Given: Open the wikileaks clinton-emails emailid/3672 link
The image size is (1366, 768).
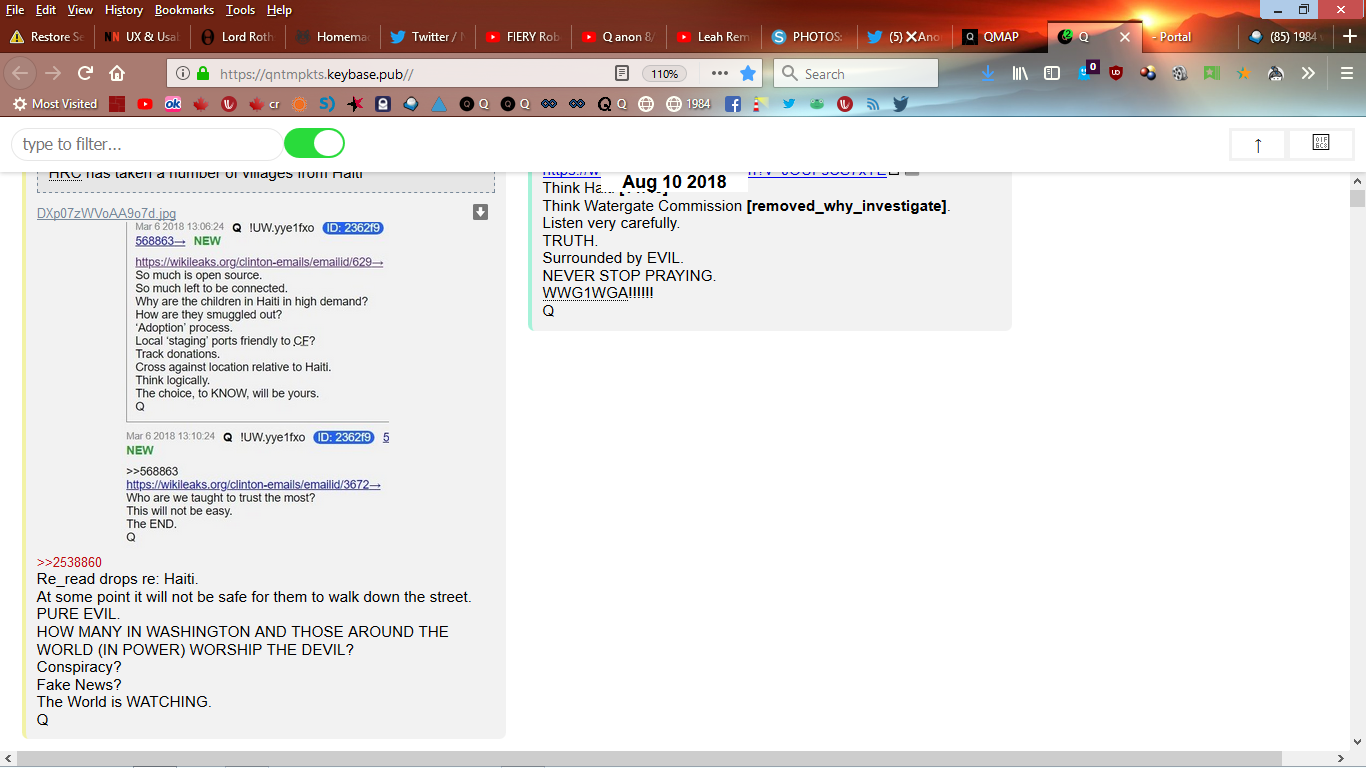Looking at the screenshot, I should (x=253, y=485).
